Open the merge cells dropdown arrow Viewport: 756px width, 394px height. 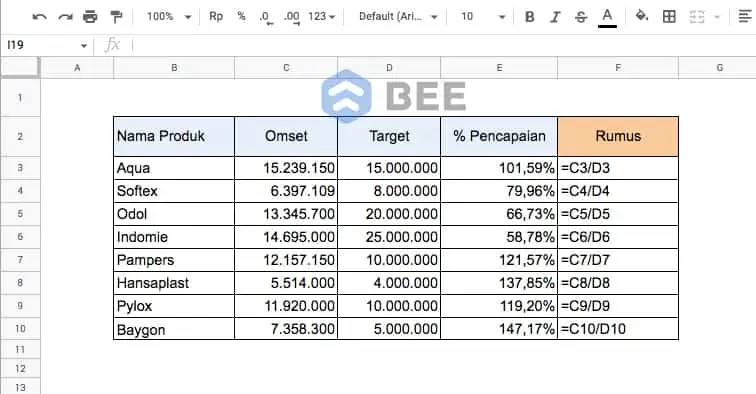click(x=717, y=17)
